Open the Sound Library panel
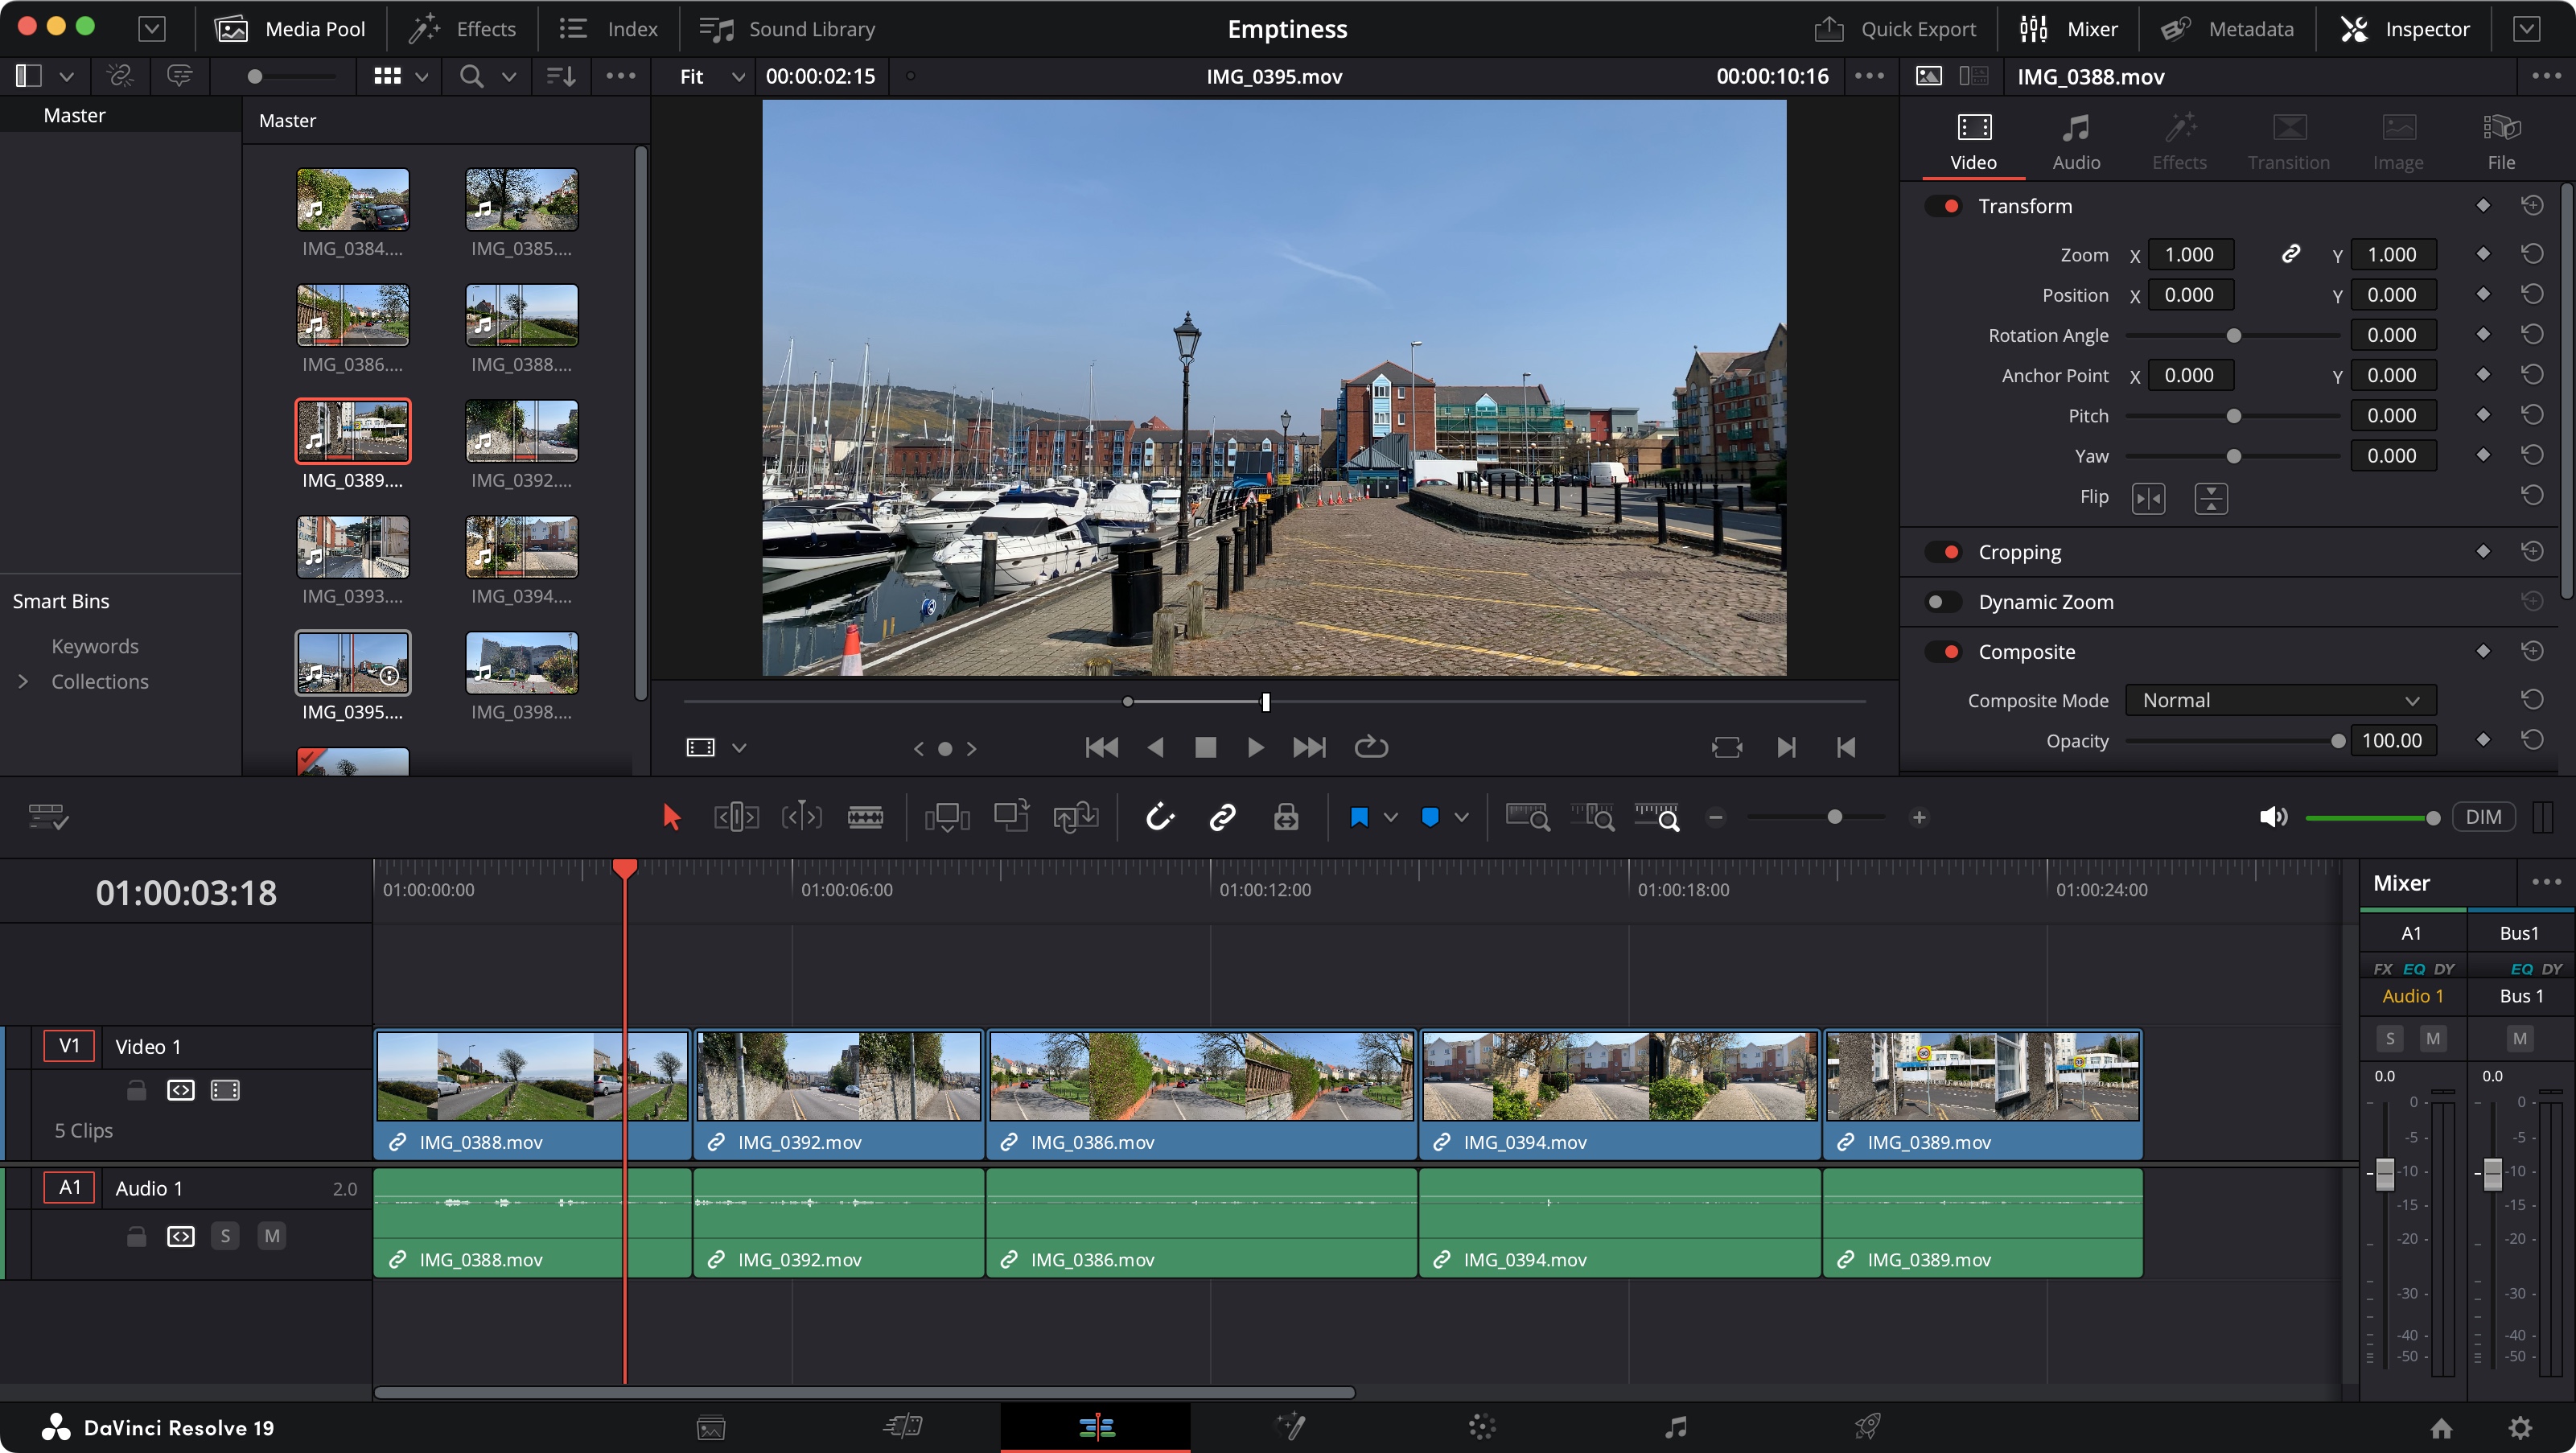Viewport: 2576px width, 1453px height. click(x=786, y=28)
